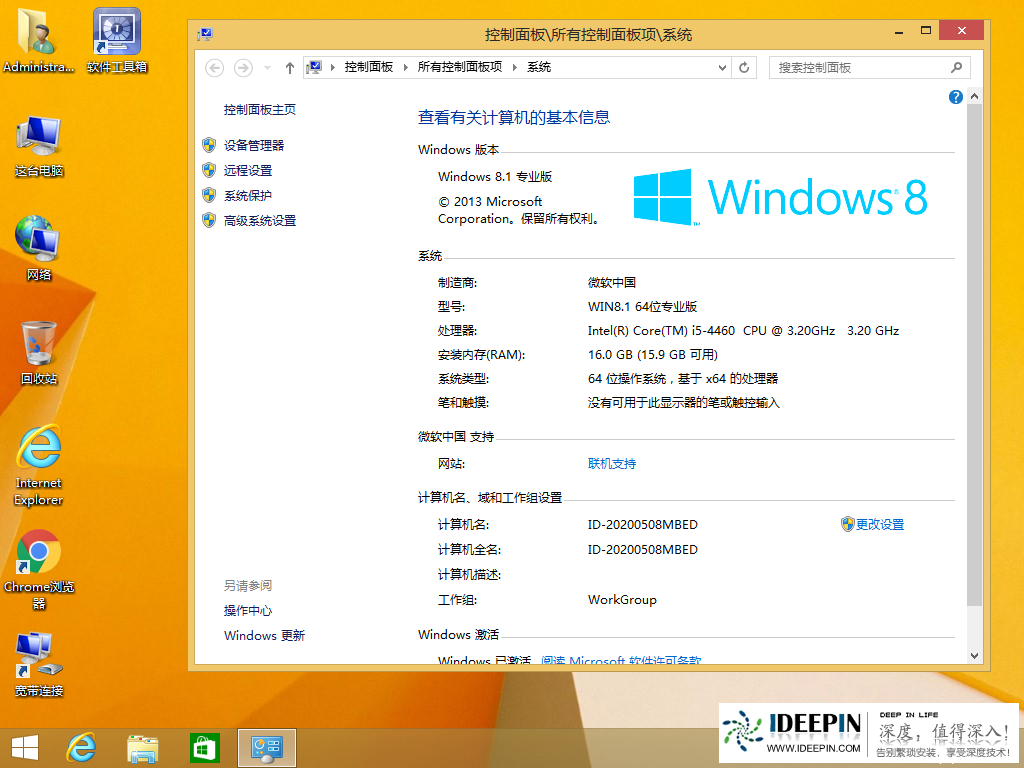The height and width of the screenshot is (768, 1024).
Task: Select the 这台电脑 desktop icon
Action: tap(39, 146)
